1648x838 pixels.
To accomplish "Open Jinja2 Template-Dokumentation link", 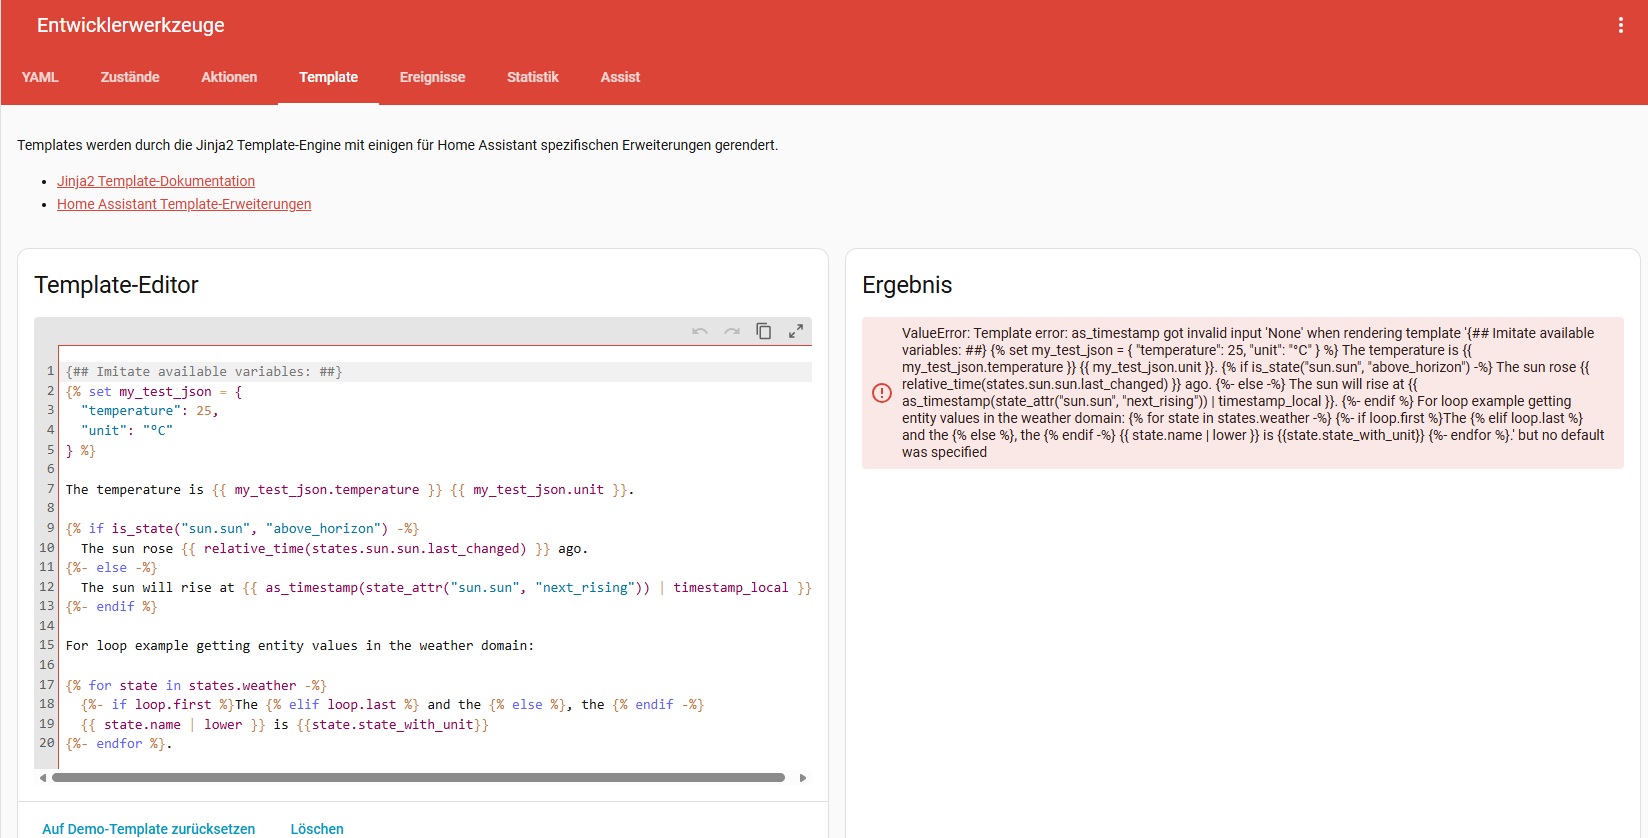I will pos(156,181).
